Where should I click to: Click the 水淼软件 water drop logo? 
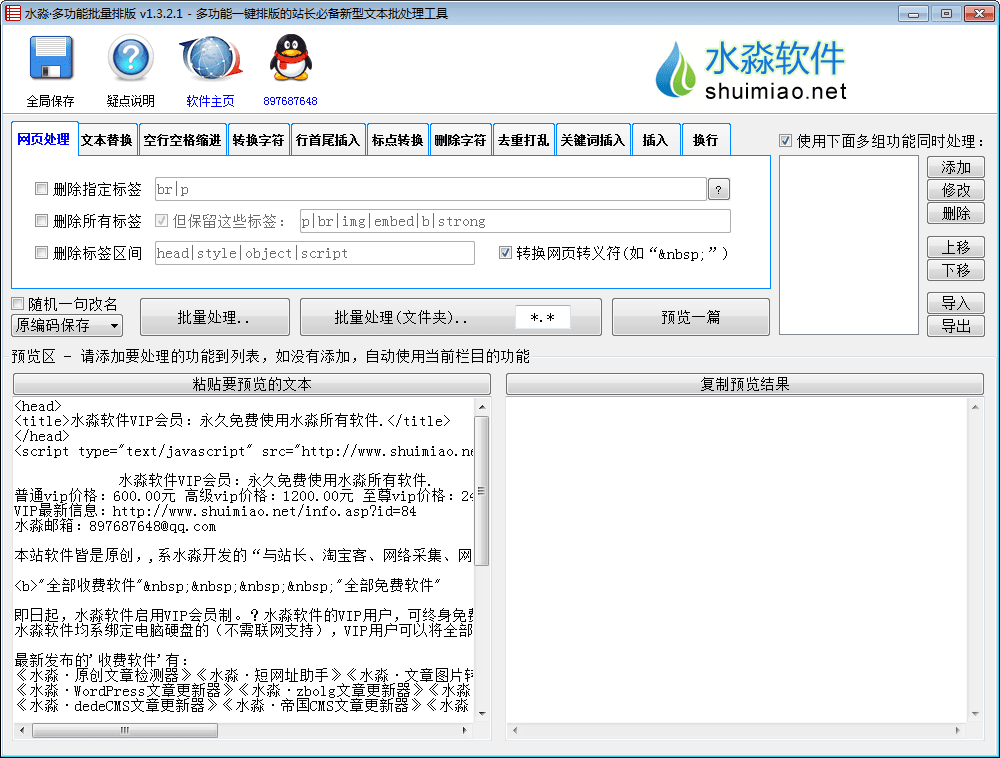point(677,72)
